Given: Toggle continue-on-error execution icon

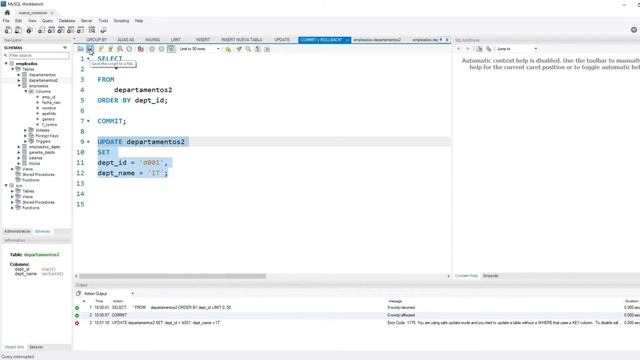Looking at the screenshot, I should point(140,49).
